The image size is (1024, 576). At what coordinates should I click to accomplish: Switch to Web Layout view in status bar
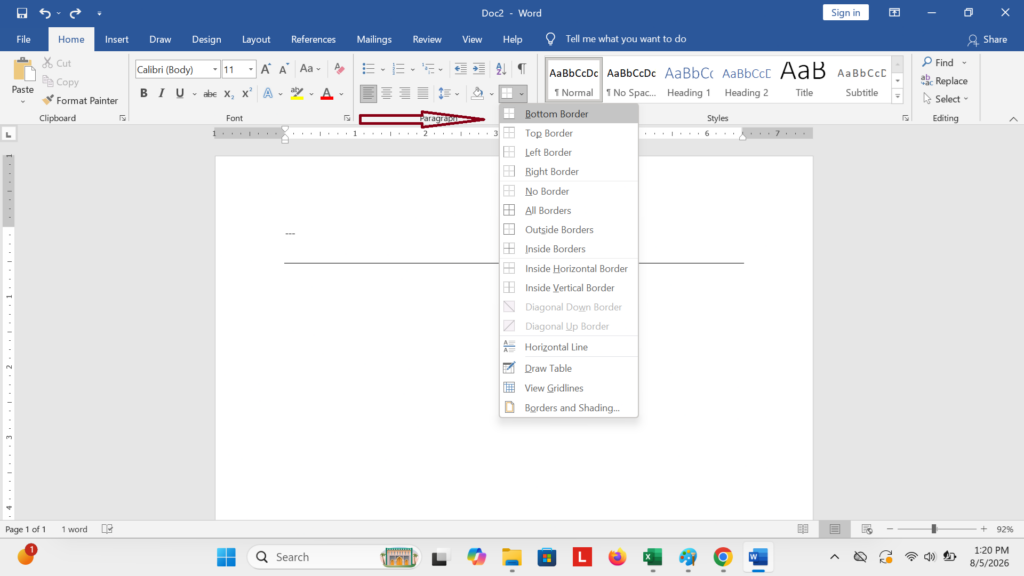coord(867,529)
